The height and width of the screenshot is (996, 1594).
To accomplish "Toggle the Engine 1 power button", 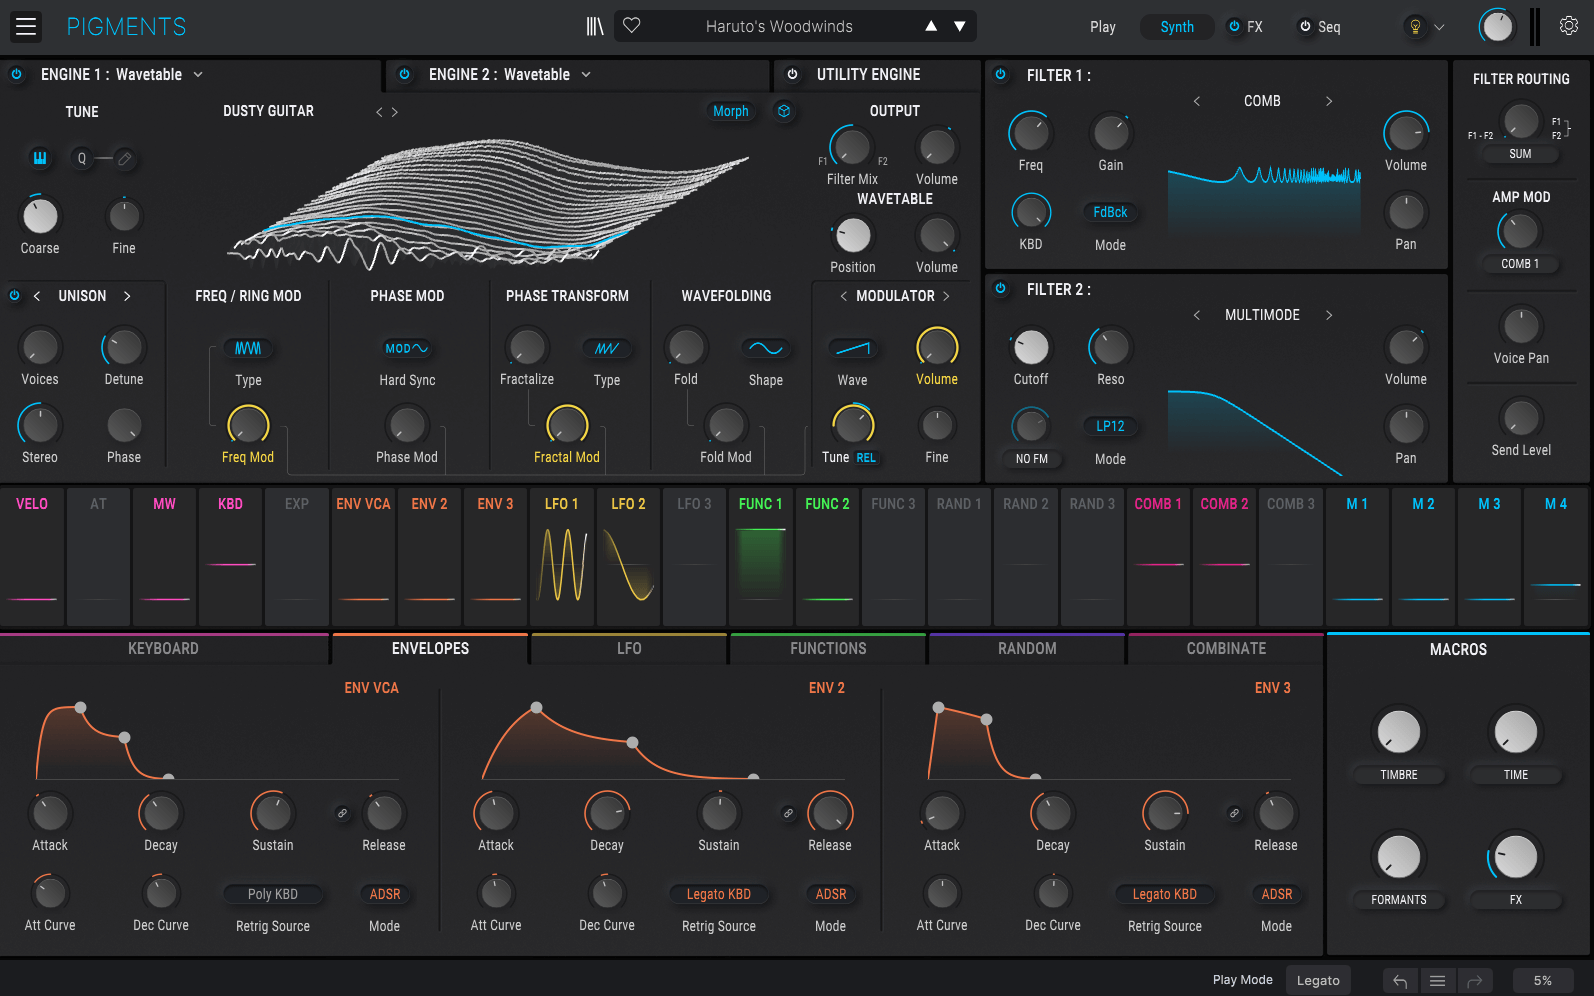I will (17, 75).
